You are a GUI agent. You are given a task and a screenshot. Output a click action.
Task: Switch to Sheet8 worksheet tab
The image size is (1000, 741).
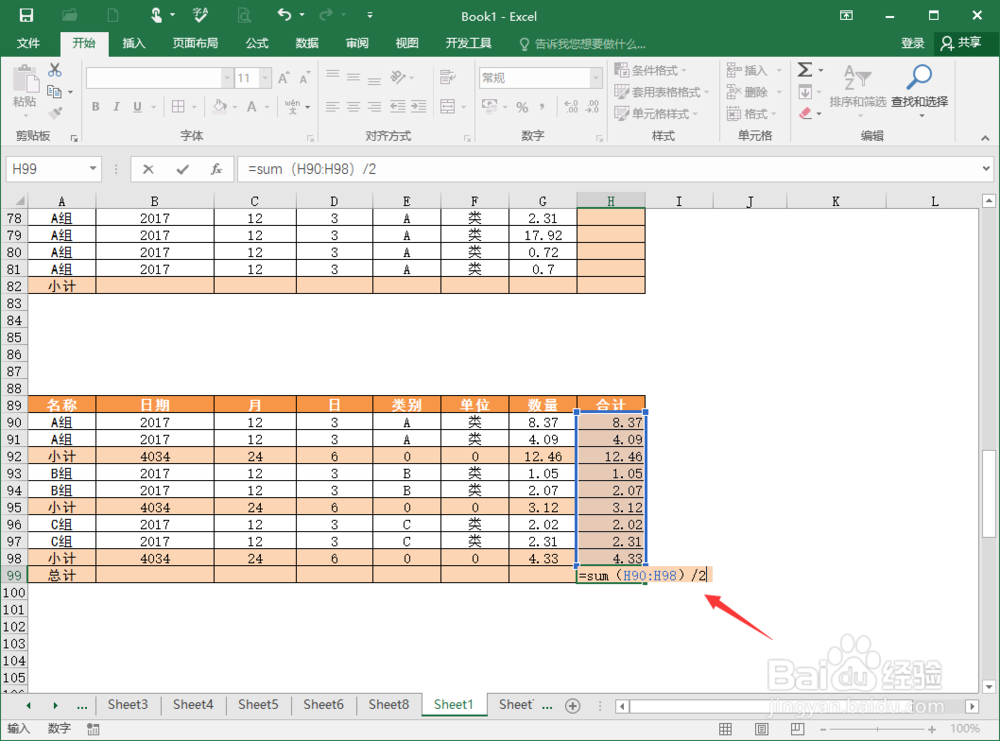388,705
